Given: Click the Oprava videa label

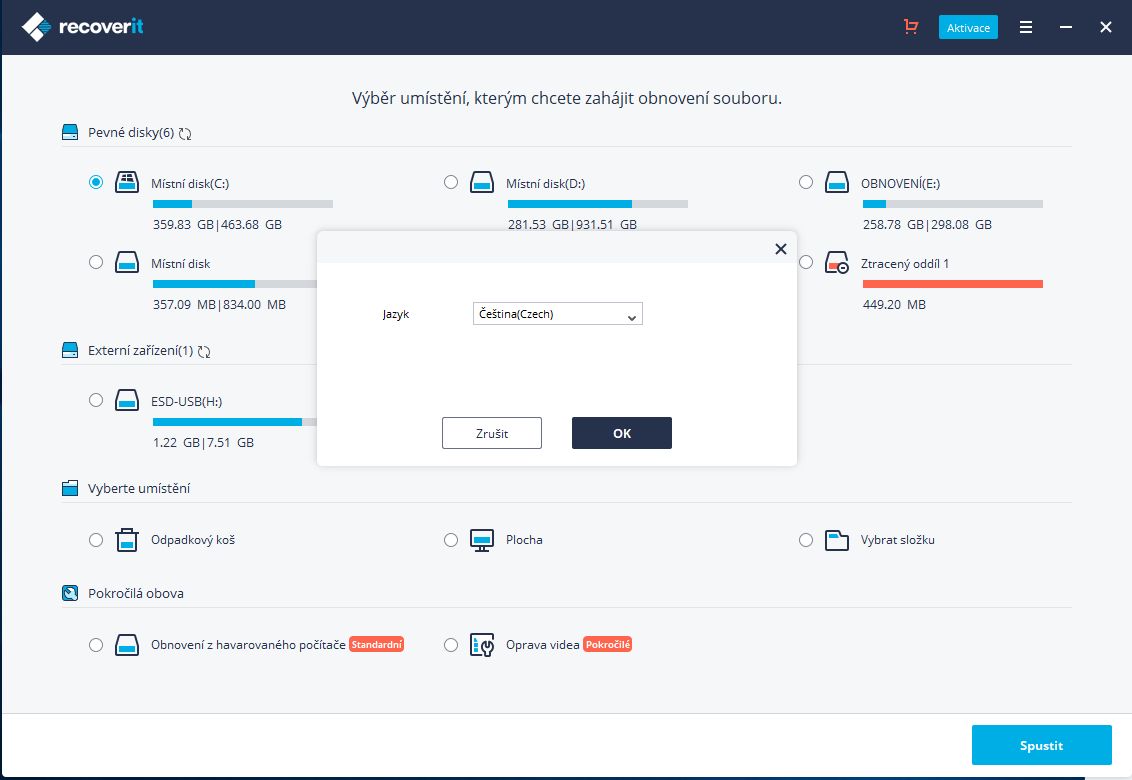Looking at the screenshot, I should pyautogui.click(x=542, y=645).
